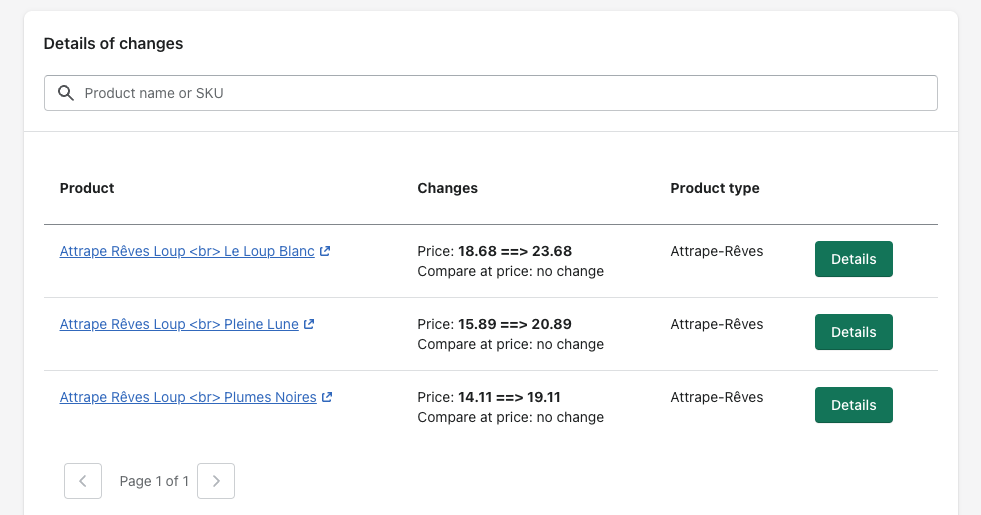Click the Product type column header
This screenshot has width=981, height=515.
[x=715, y=188]
